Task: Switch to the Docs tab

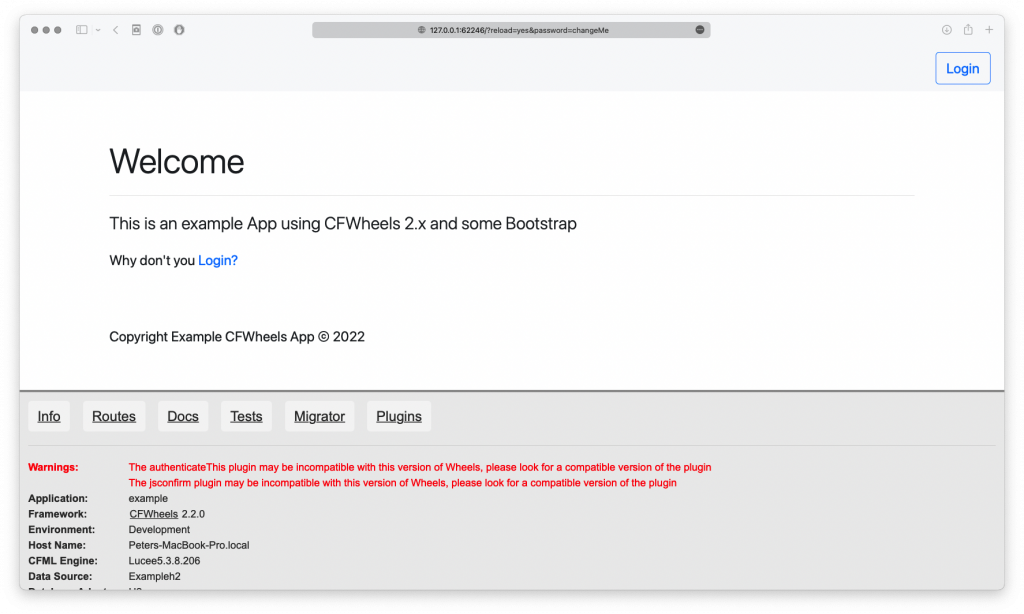Action: [183, 416]
